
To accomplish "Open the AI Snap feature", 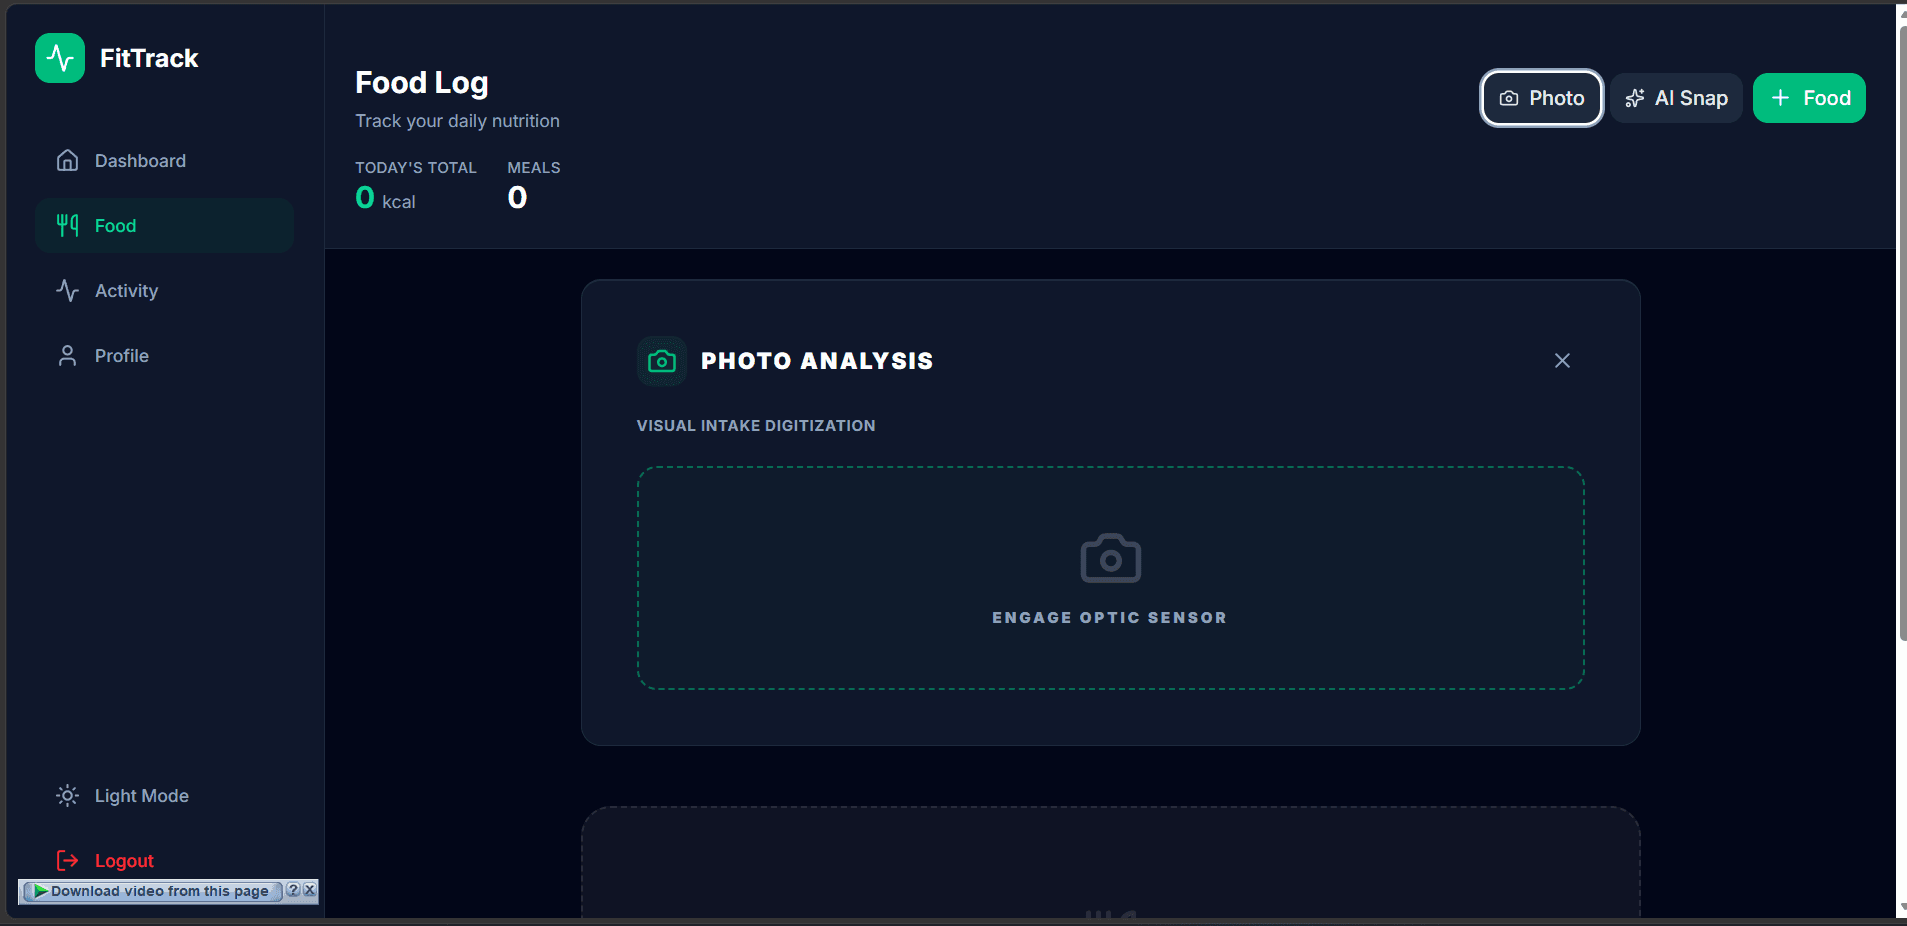I will [x=1676, y=98].
